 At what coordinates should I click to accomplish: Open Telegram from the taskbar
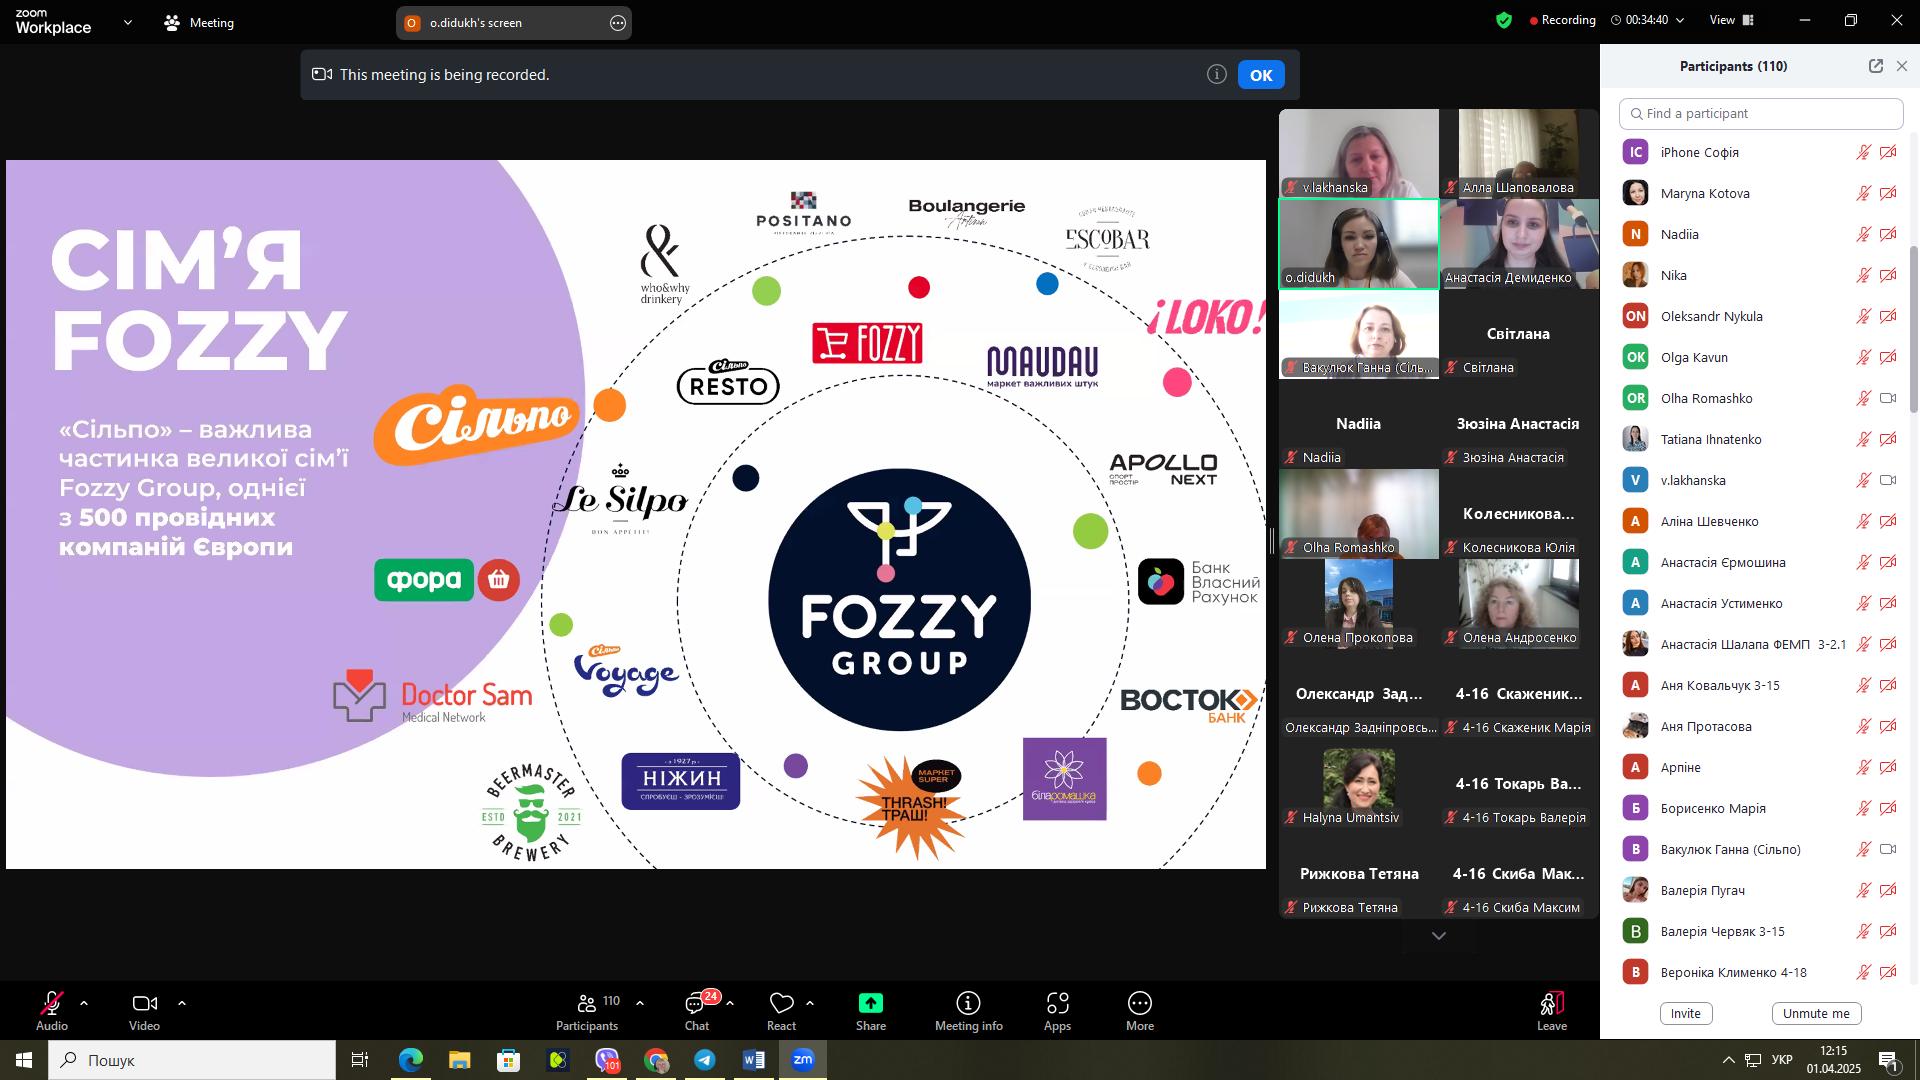pyautogui.click(x=705, y=1060)
